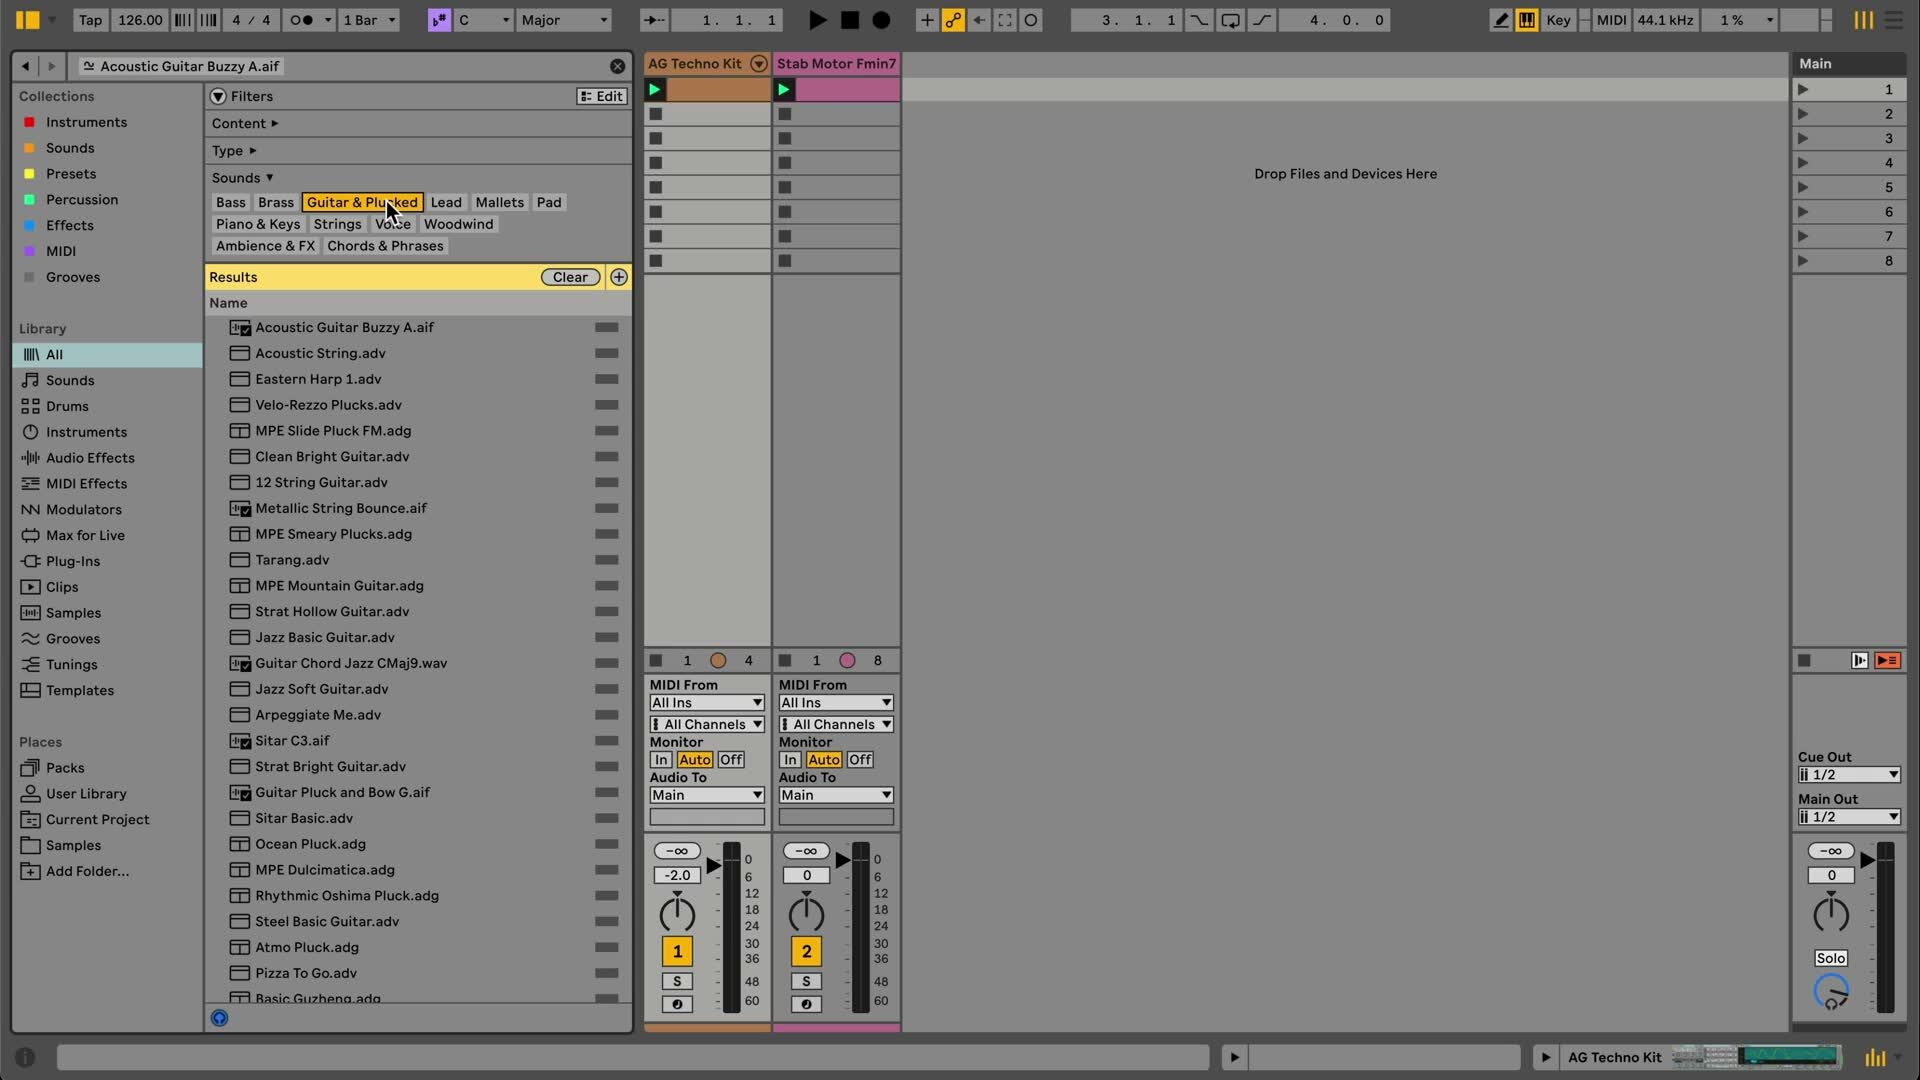1920x1080 pixels.
Task: Start playback with the transport Play button
Action: pyautogui.click(x=817, y=20)
